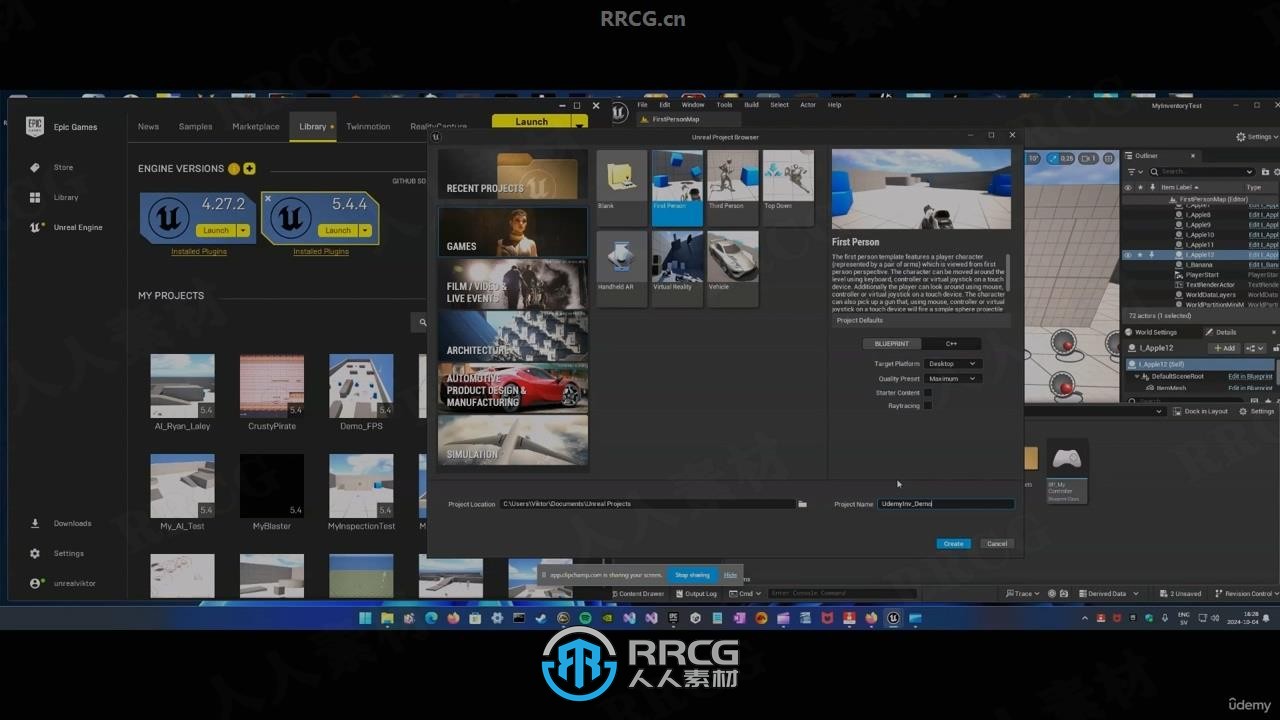Image resolution: width=1280 pixels, height=720 pixels.
Task: Browse for project location folder icon
Action: point(802,504)
